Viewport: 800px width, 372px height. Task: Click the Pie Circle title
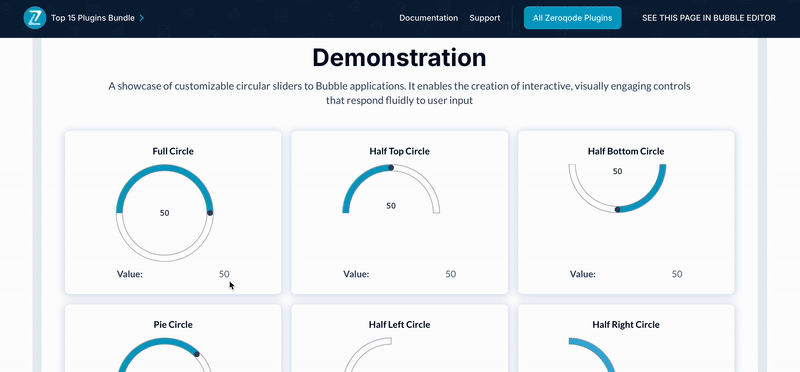click(x=173, y=325)
